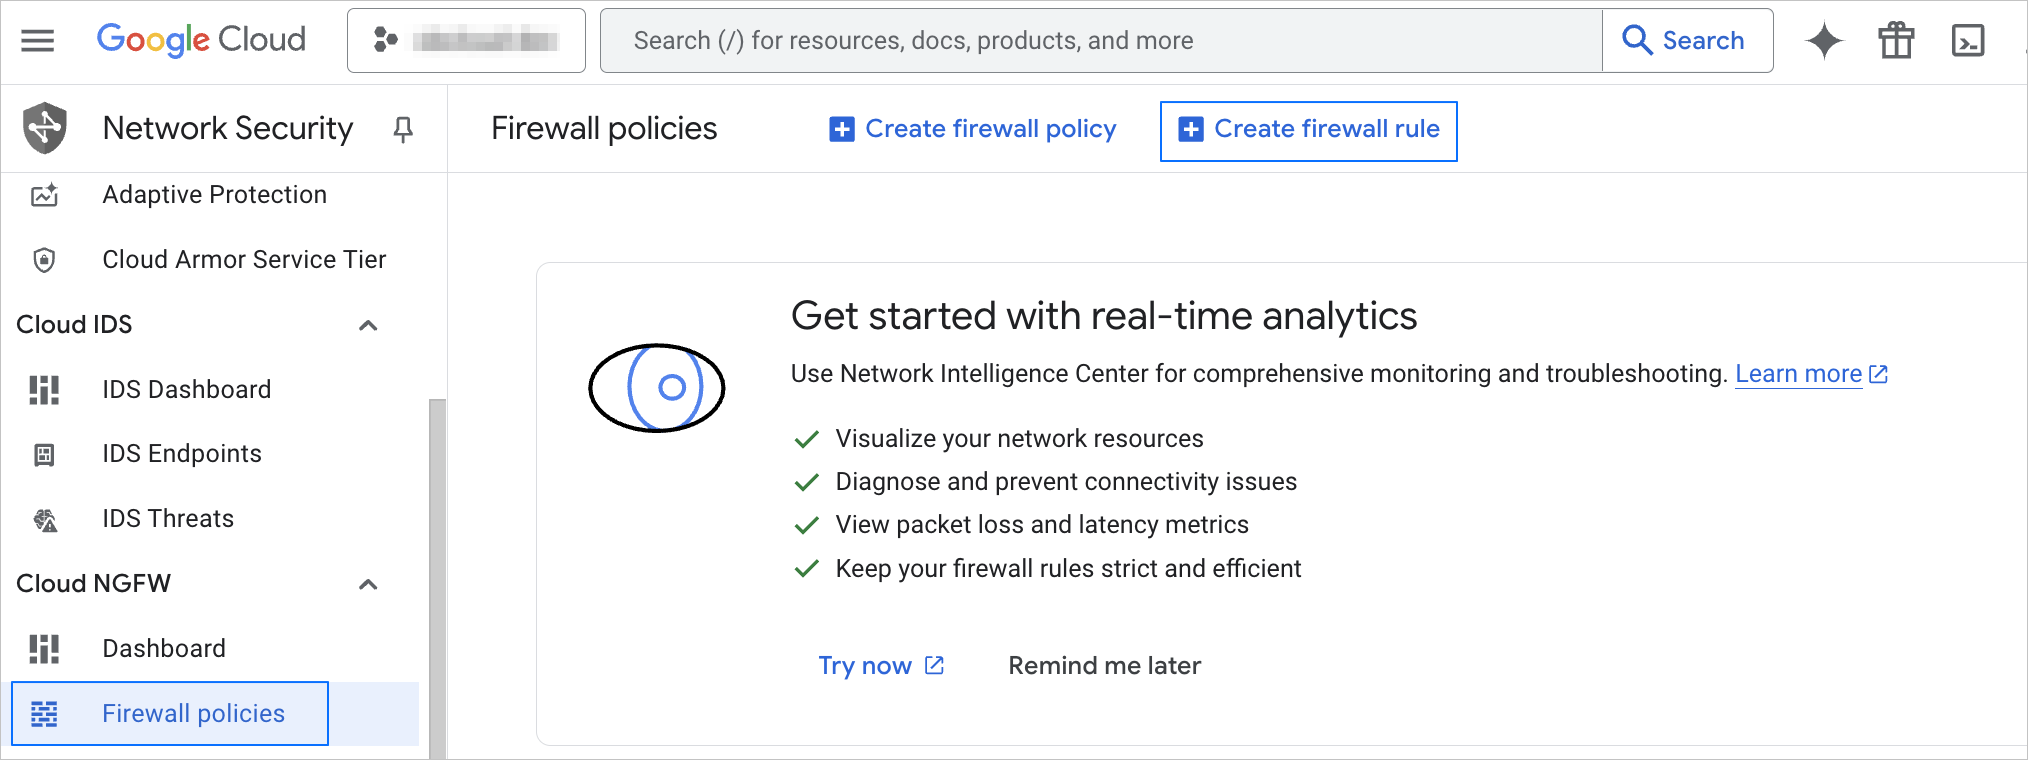Image resolution: width=2028 pixels, height=760 pixels.
Task: Click the Google Cloud logo
Action: click(x=201, y=40)
